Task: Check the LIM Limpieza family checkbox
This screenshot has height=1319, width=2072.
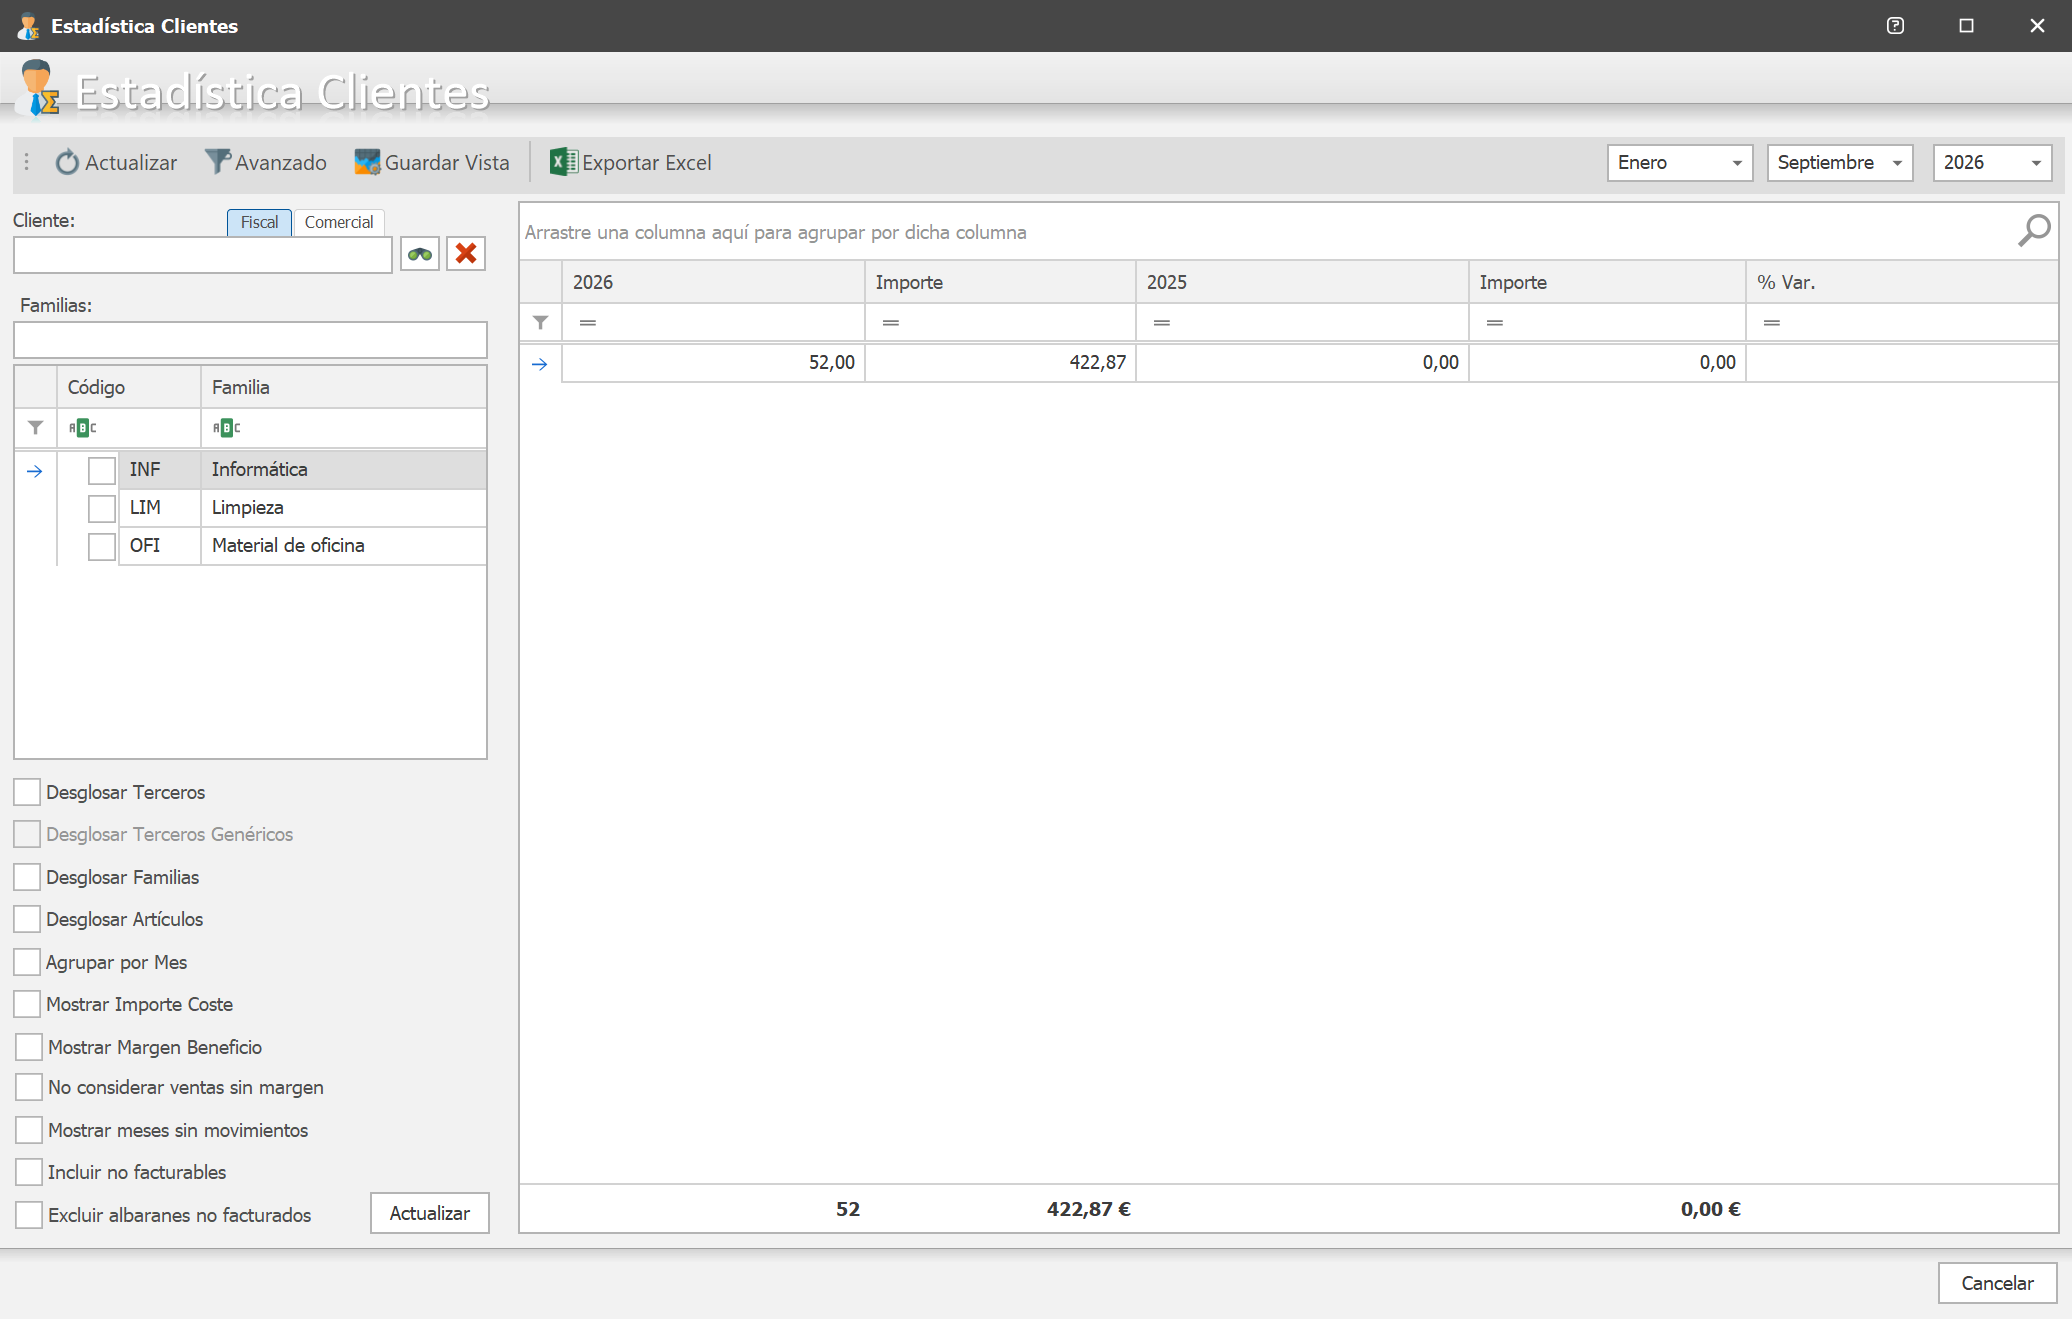Action: click(102, 508)
